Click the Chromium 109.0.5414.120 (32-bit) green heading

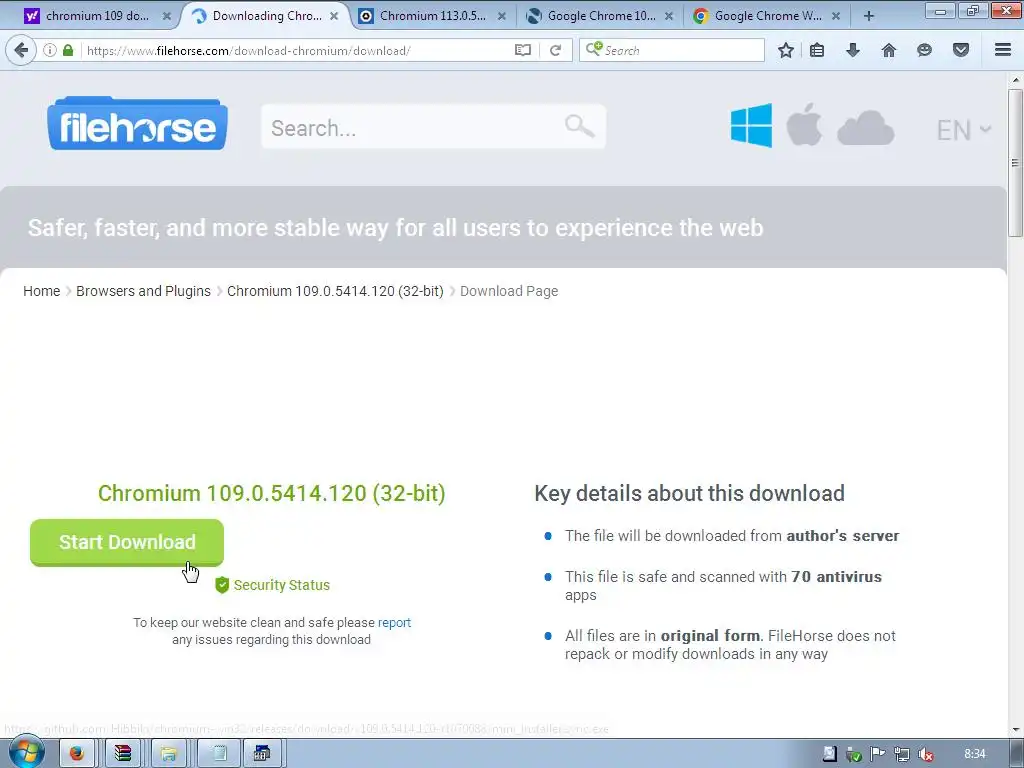point(272,493)
